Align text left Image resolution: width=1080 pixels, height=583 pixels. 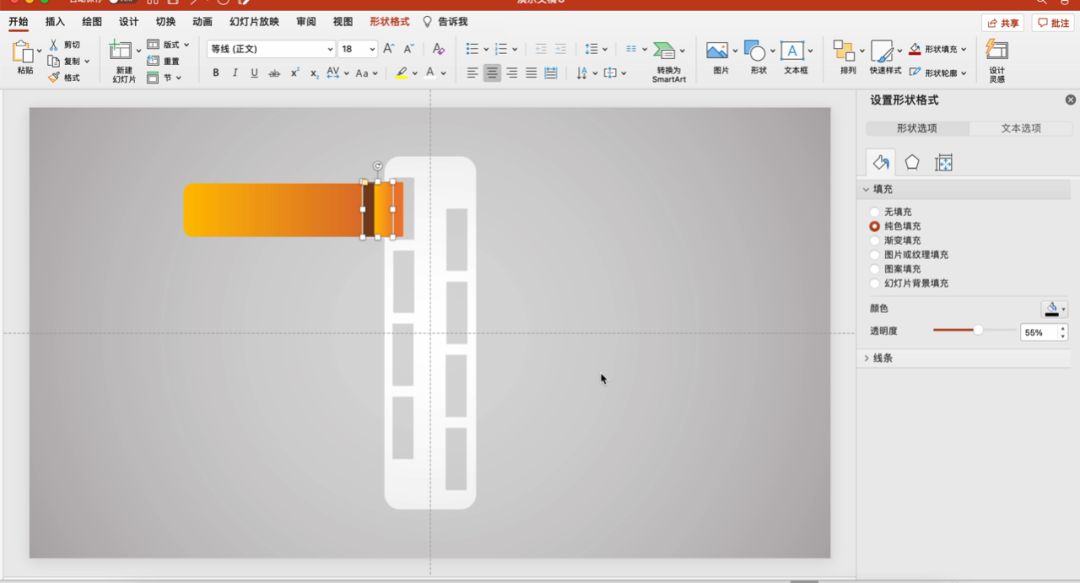tap(472, 72)
